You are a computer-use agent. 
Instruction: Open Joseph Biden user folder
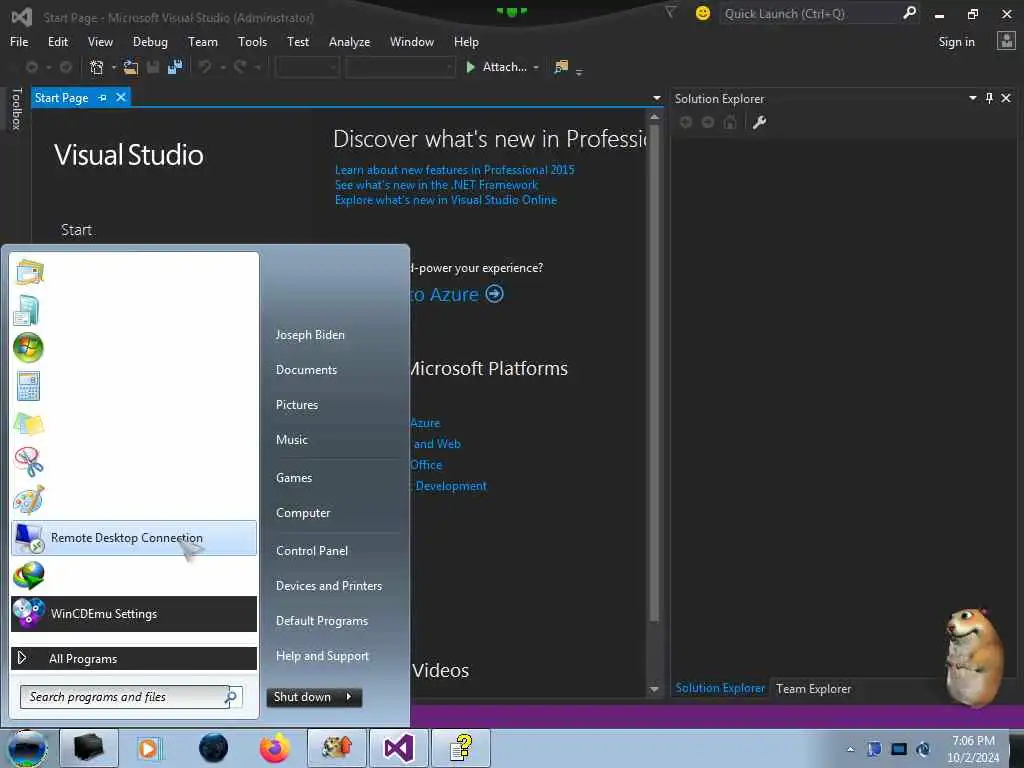tap(310, 334)
